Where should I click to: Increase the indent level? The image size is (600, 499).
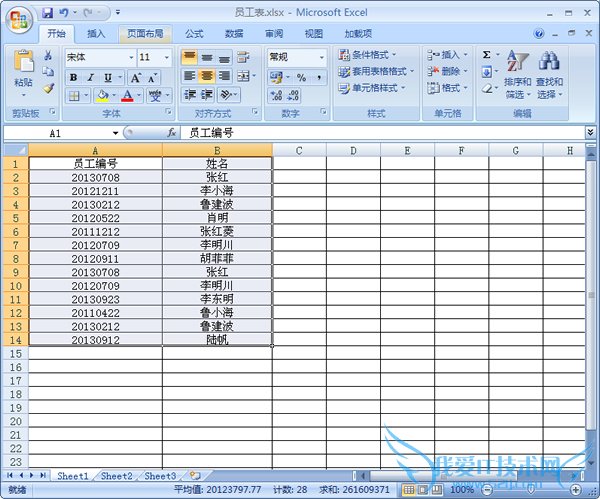207,95
